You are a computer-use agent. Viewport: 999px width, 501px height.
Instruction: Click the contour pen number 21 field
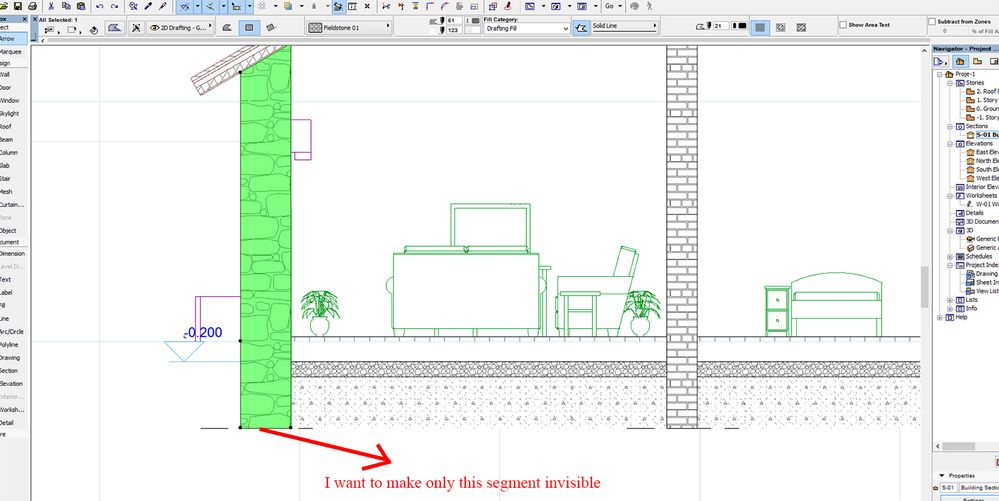click(x=721, y=25)
